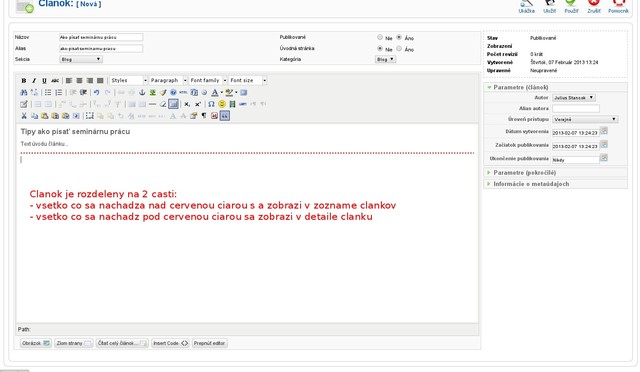
Task: Toggle italic formatting in the editor
Action: 34,80
